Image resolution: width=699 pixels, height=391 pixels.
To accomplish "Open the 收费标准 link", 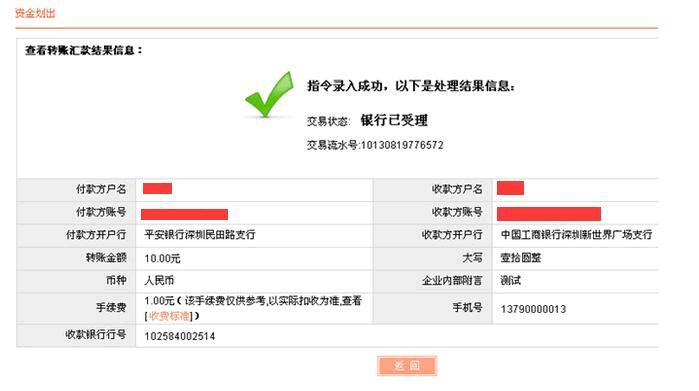I will tap(169, 316).
